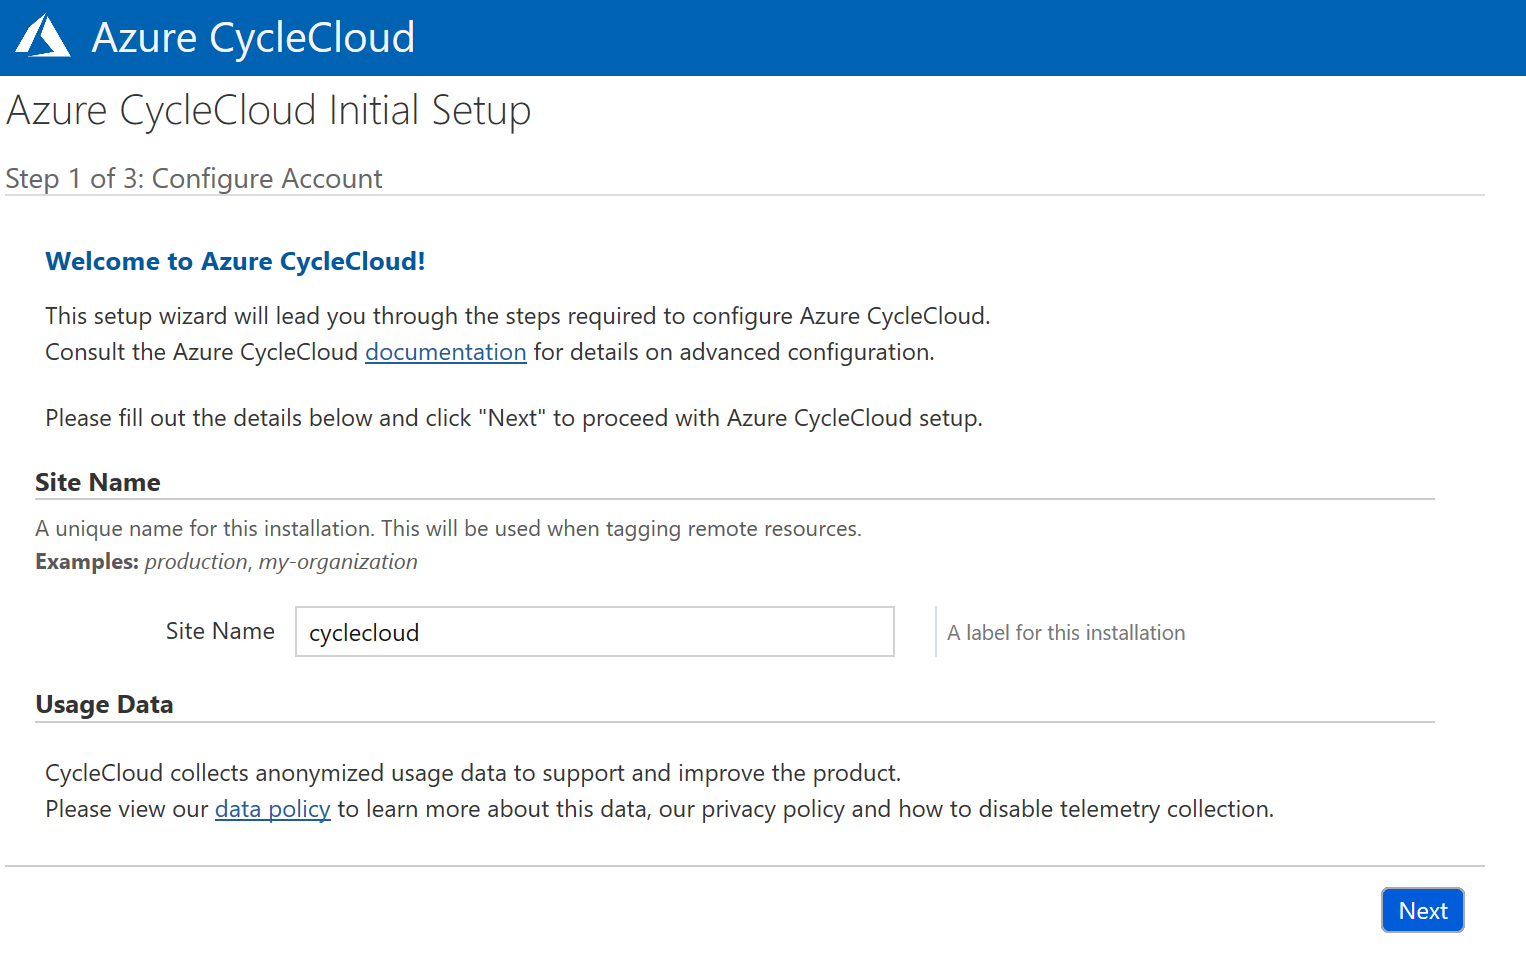1526x953 pixels.
Task: Click the "Welcome to Azure CycleCloud!" heading
Action: tap(234, 261)
